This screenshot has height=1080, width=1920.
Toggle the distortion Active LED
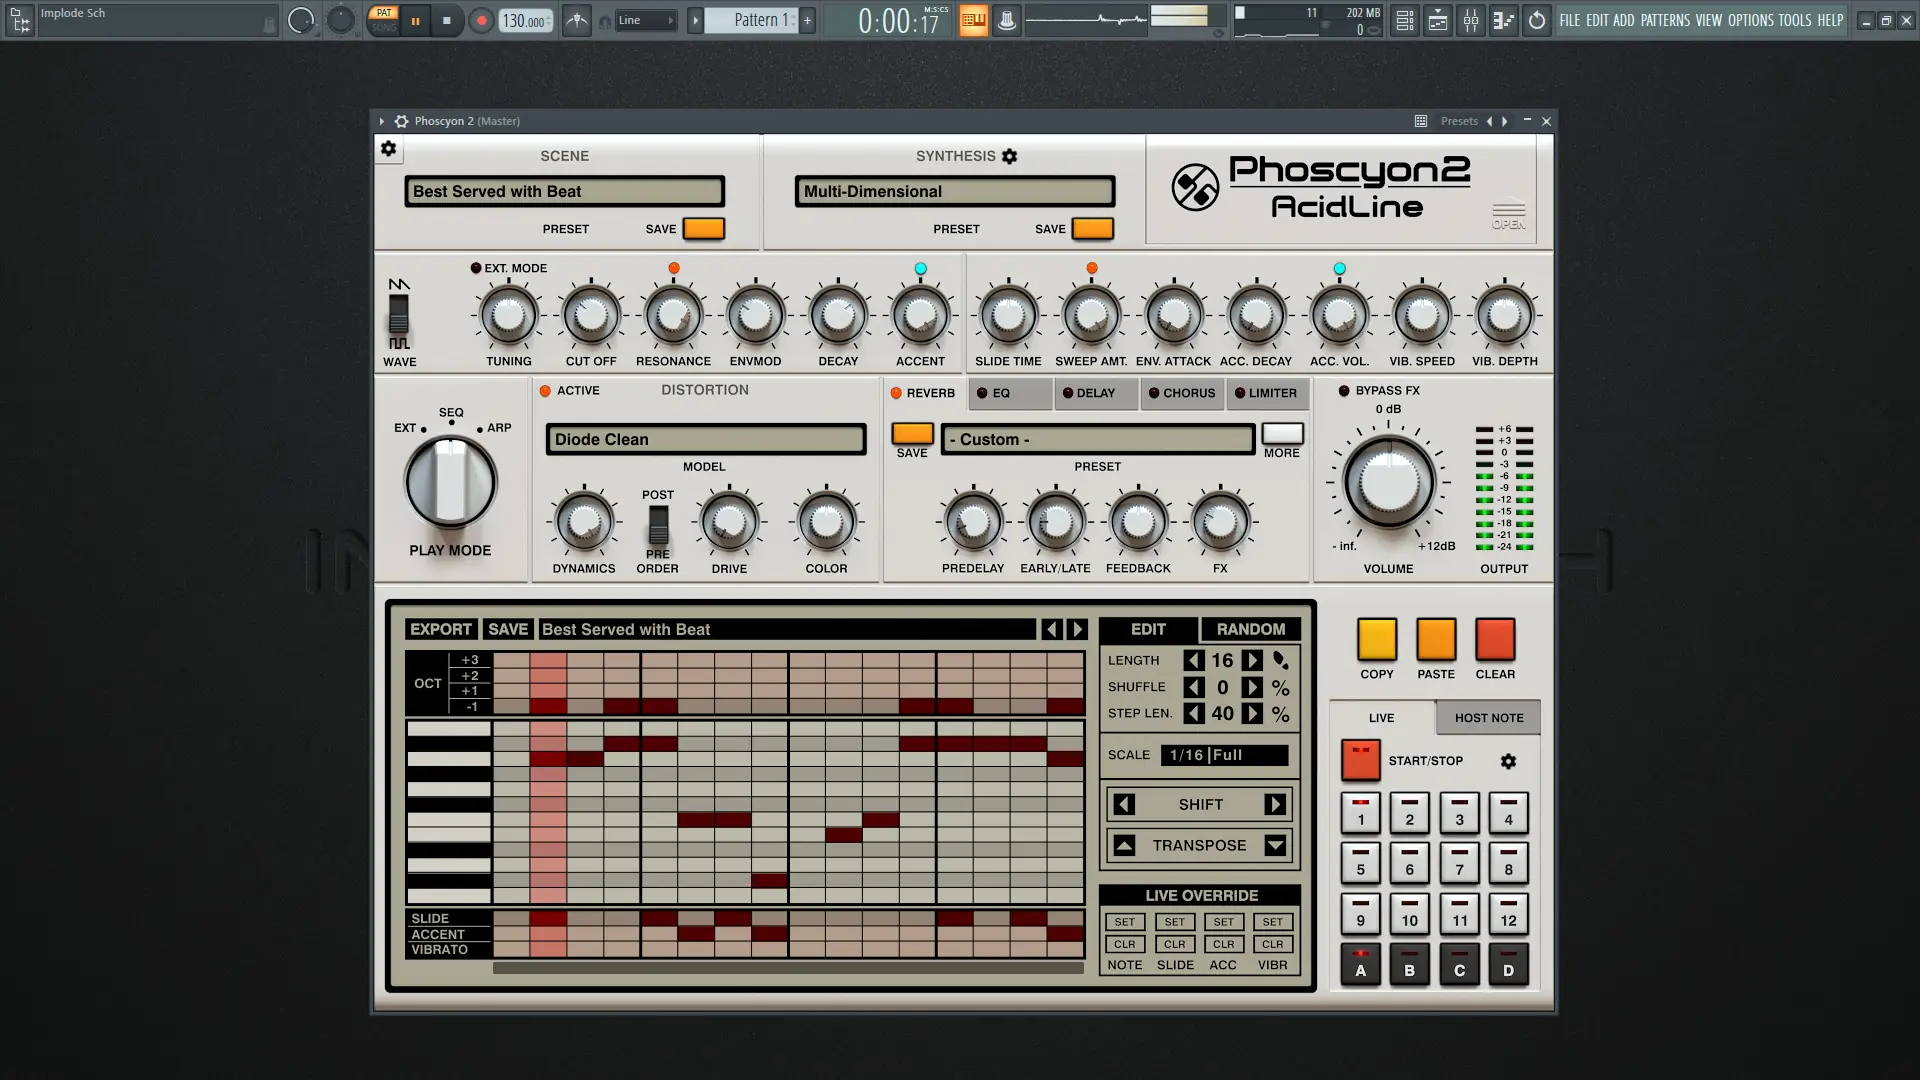tap(545, 391)
